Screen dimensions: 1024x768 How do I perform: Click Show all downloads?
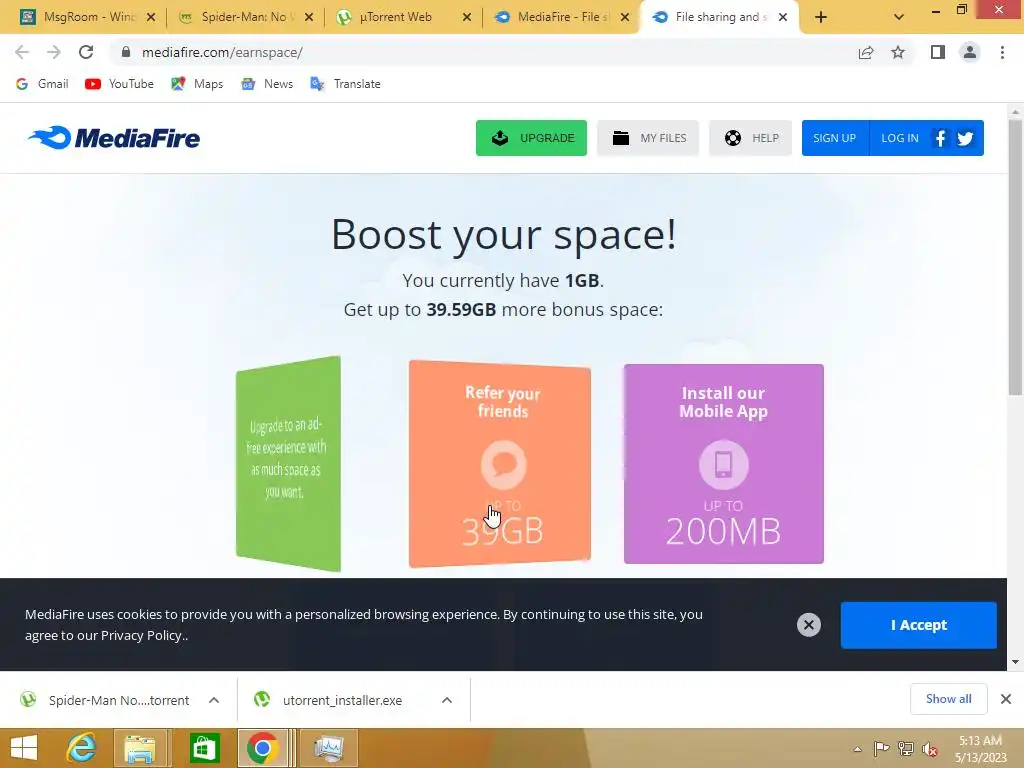tap(948, 699)
